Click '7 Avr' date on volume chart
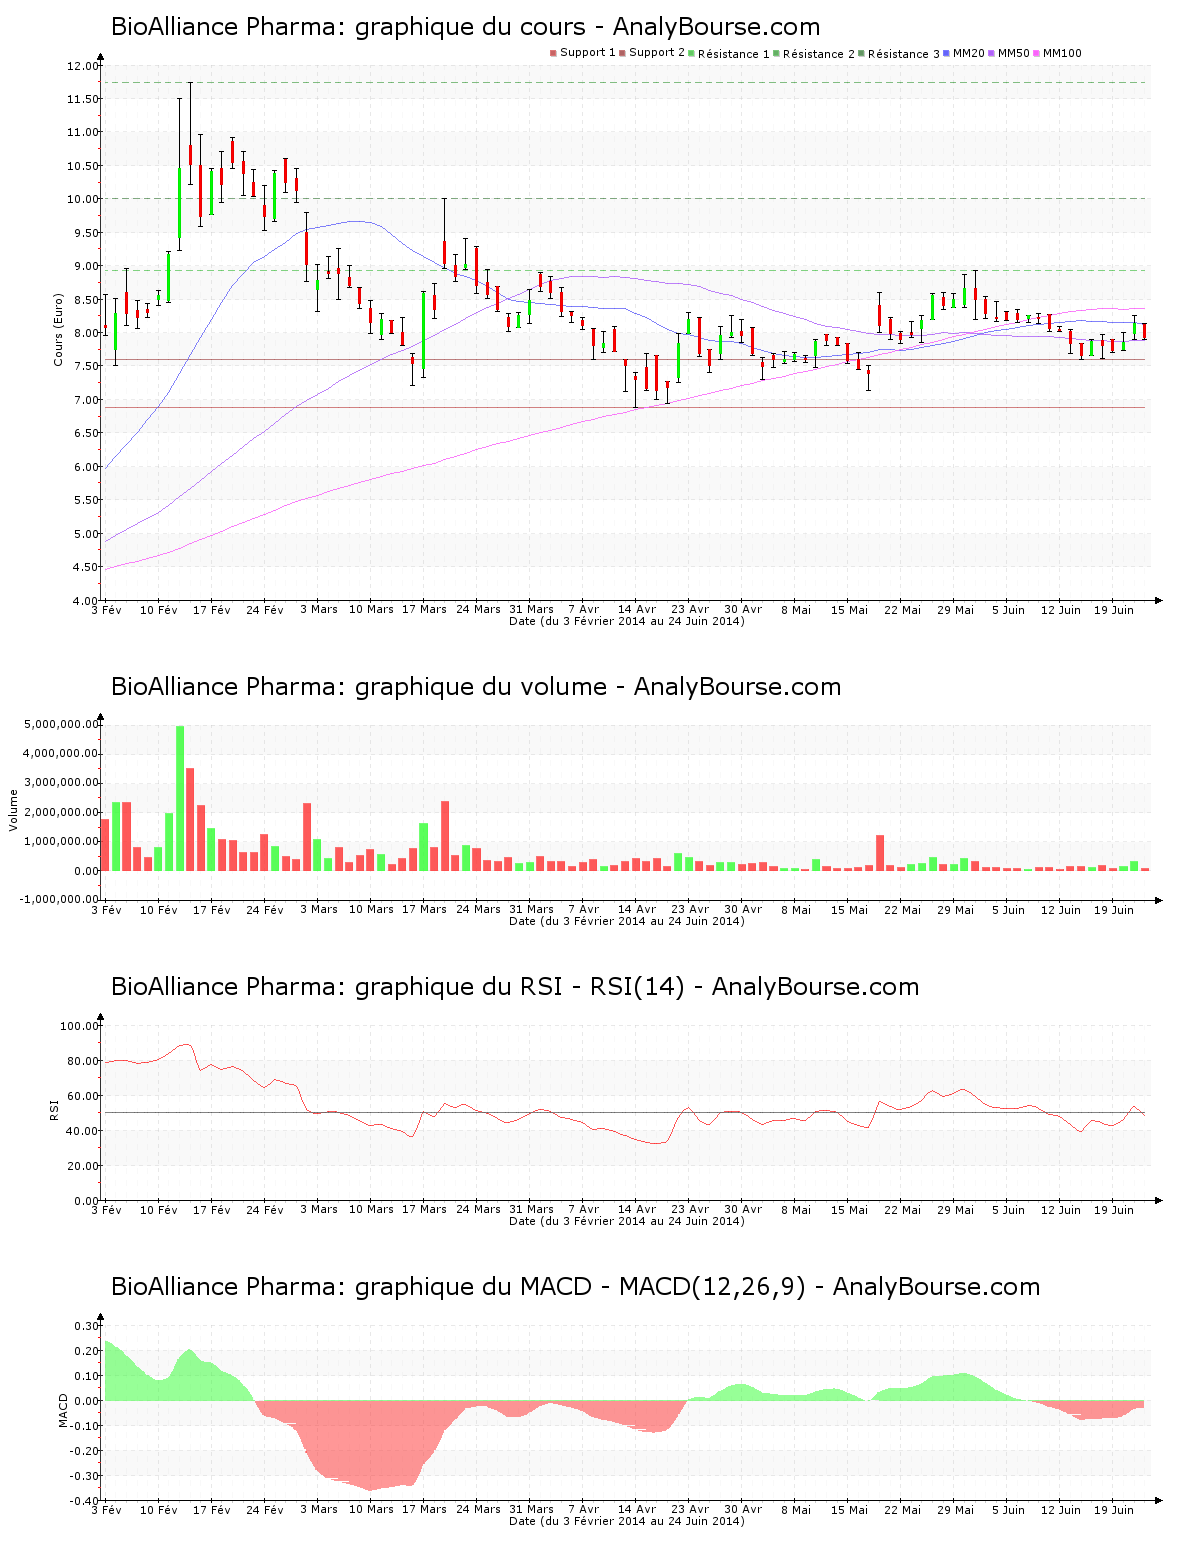 [584, 910]
